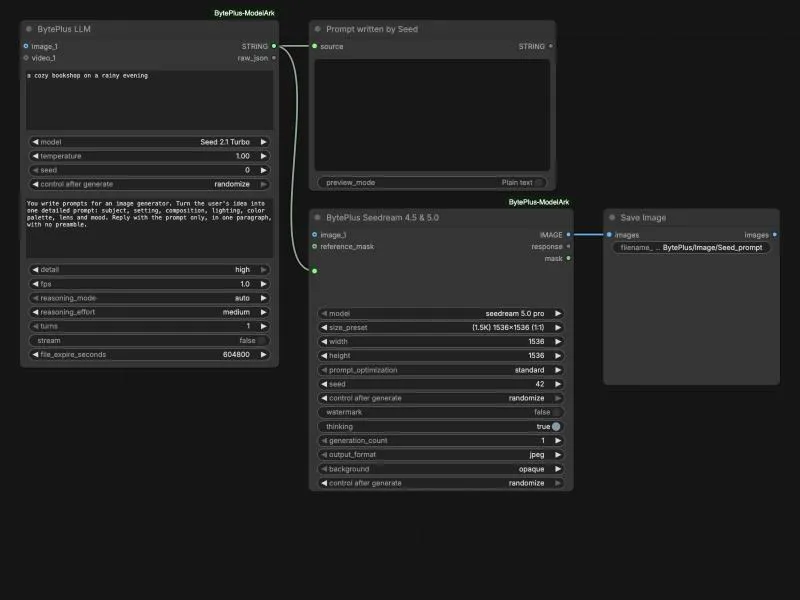Screen dimensions: 800x600
Task: Open the output_format dropdown set to jpeg
Action: pyautogui.click(x=441, y=455)
